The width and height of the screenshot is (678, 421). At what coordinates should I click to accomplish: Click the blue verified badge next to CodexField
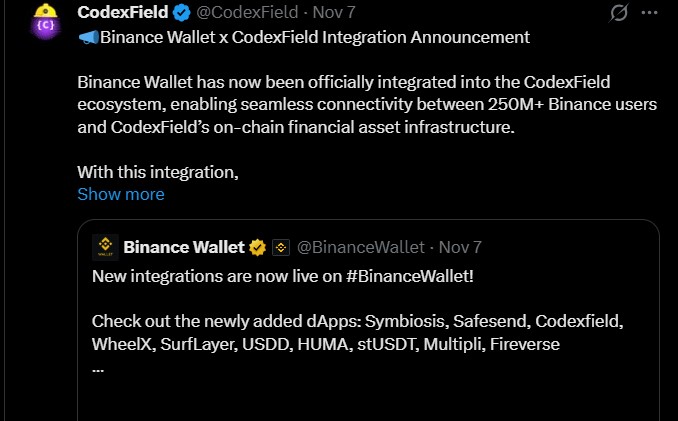181,13
